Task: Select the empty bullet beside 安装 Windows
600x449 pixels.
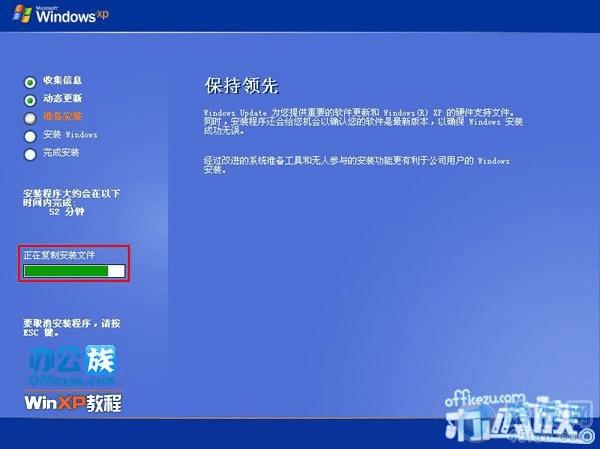Action: point(30,136)
